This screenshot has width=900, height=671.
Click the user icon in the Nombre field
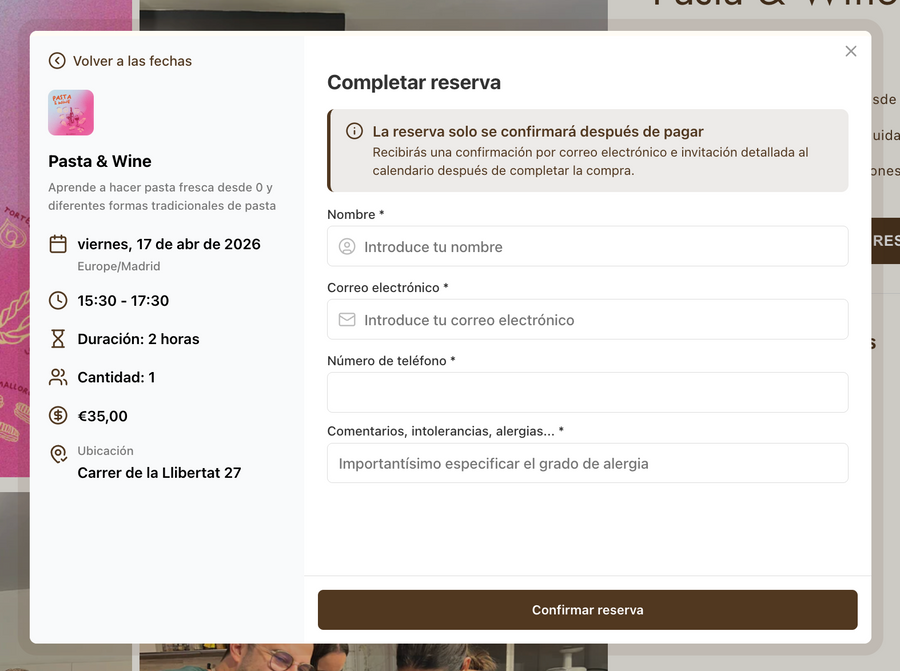(x=347, y=247)
